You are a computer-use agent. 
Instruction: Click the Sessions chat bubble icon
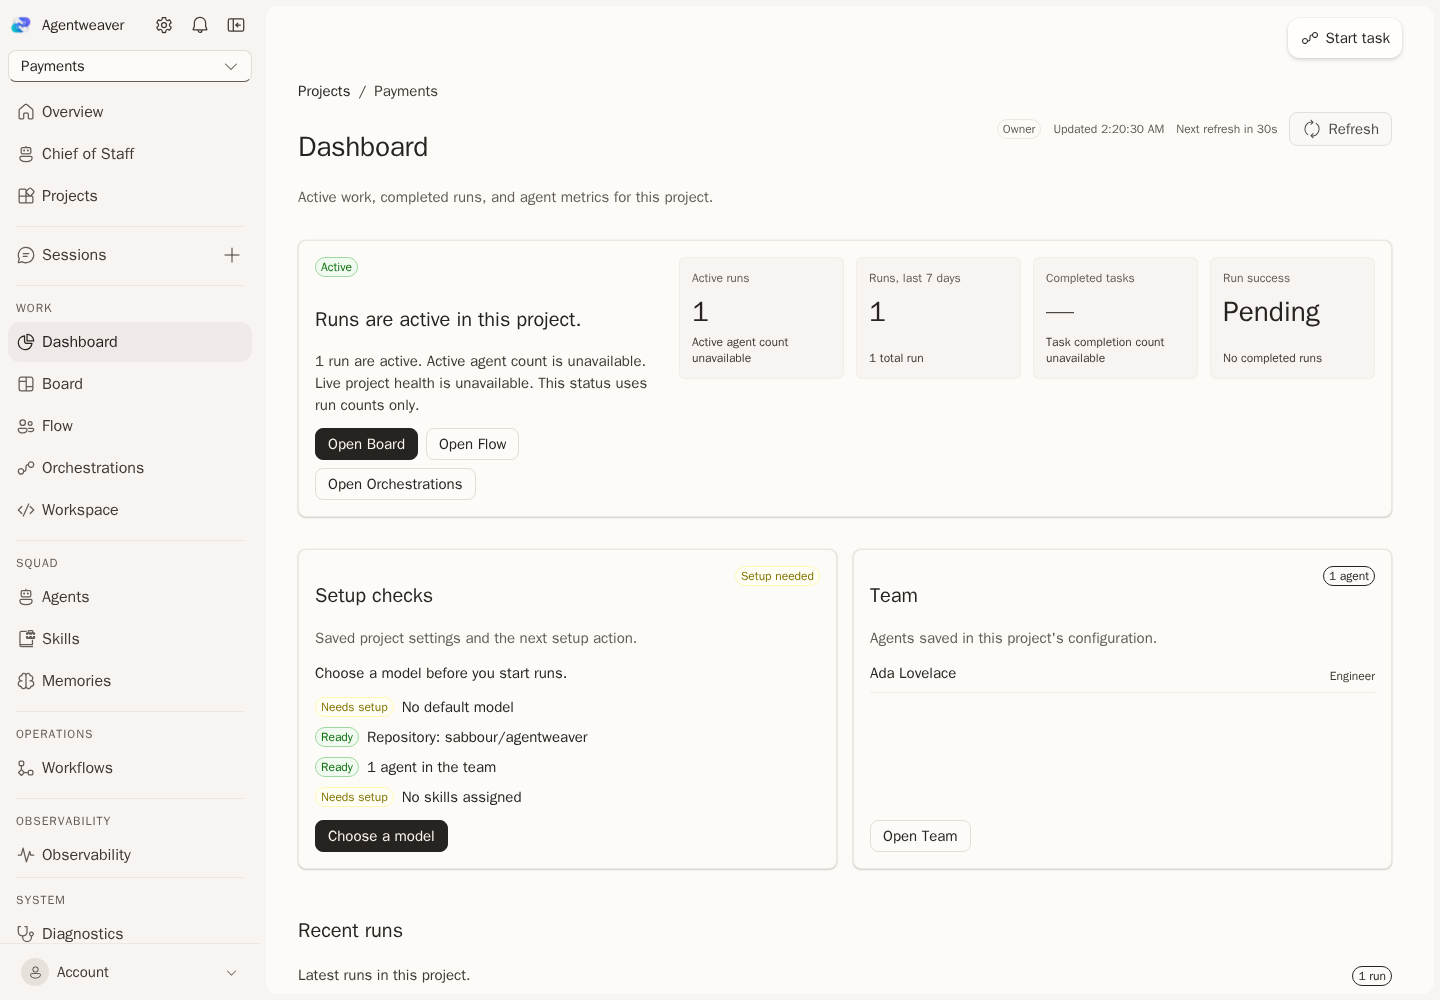[26, 255]
